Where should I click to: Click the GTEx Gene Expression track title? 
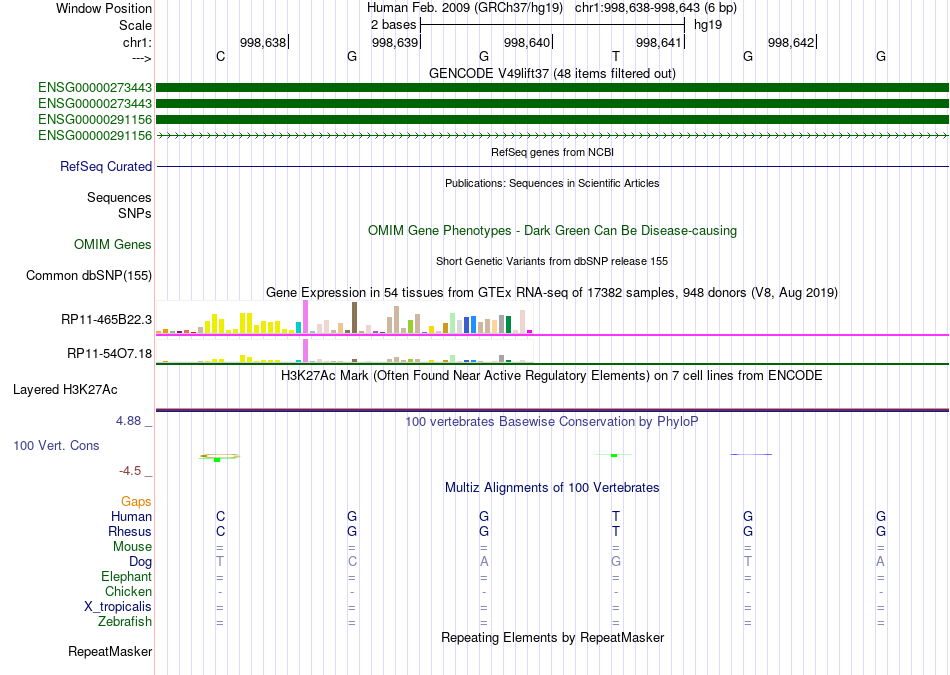552,293
